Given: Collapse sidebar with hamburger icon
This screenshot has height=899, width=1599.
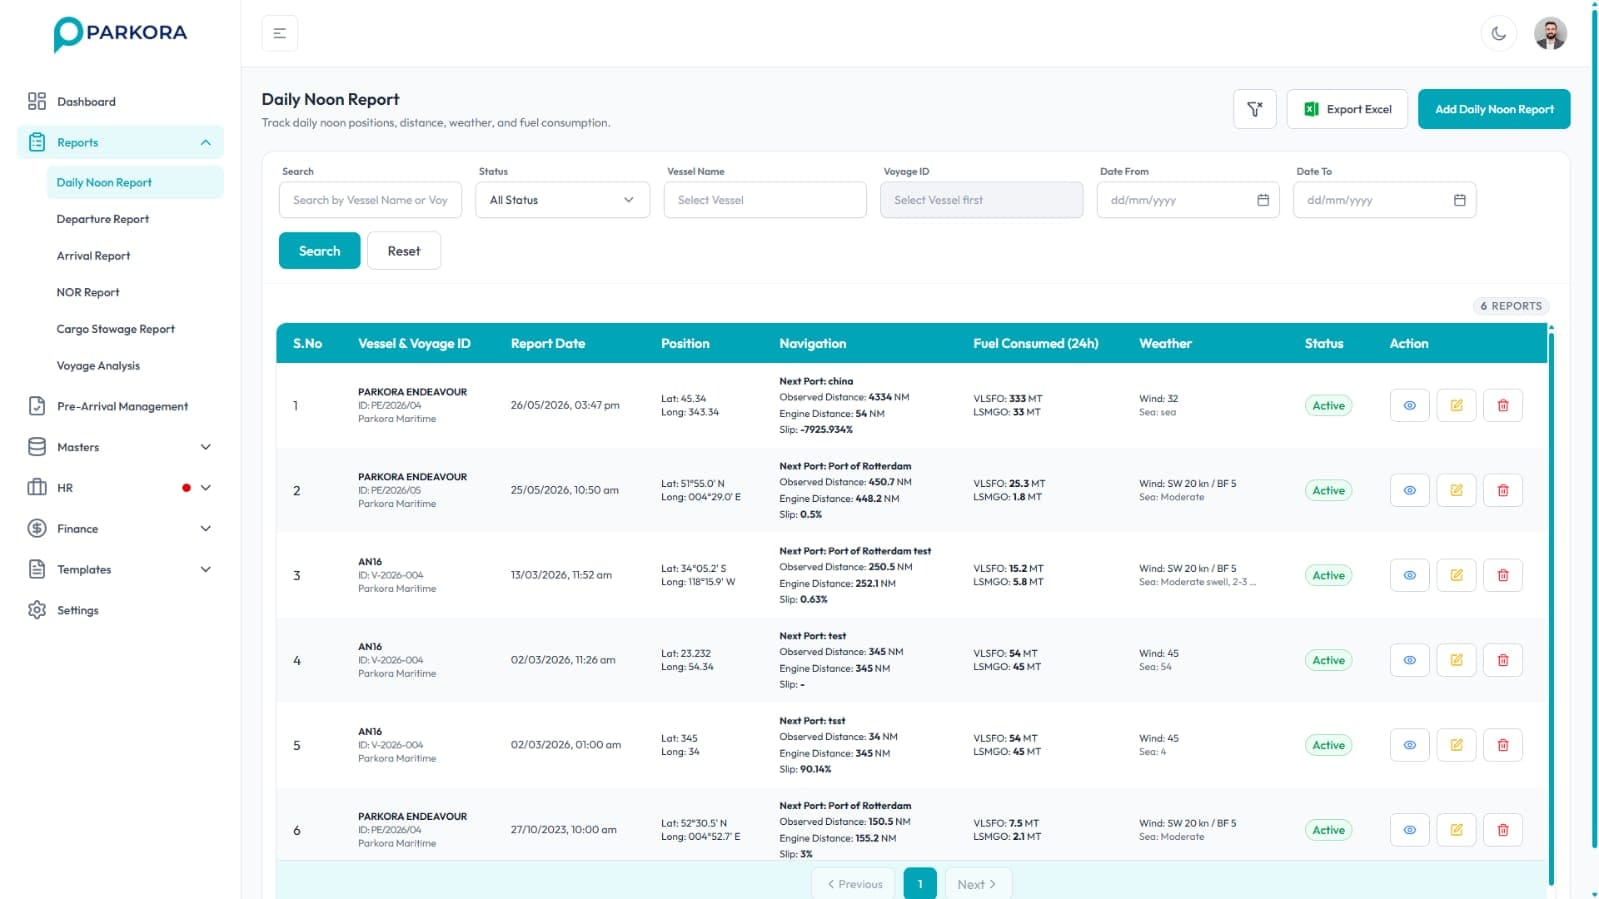Looking at the screenshot, I should 279,33.
